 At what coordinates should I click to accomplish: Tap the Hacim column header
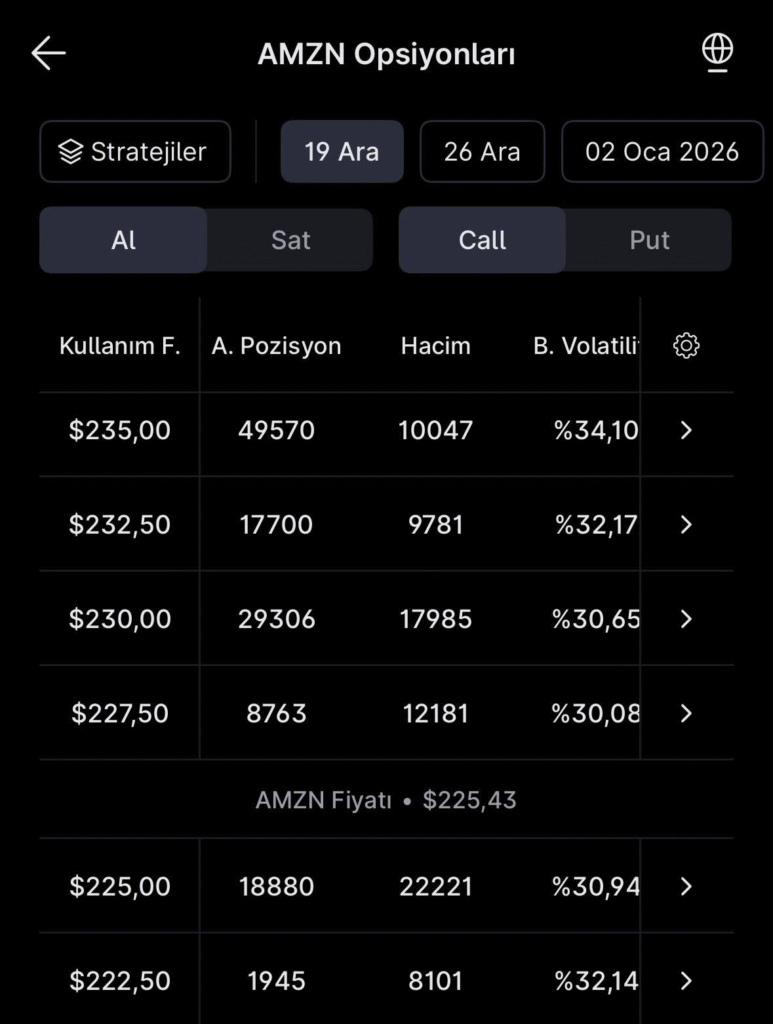coord(435,346)
